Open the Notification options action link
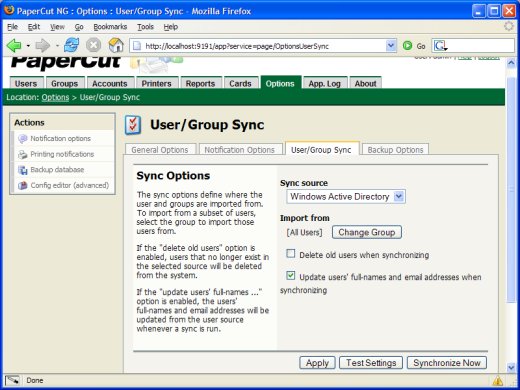The image size is (520, 390). (x=61, y=138)
